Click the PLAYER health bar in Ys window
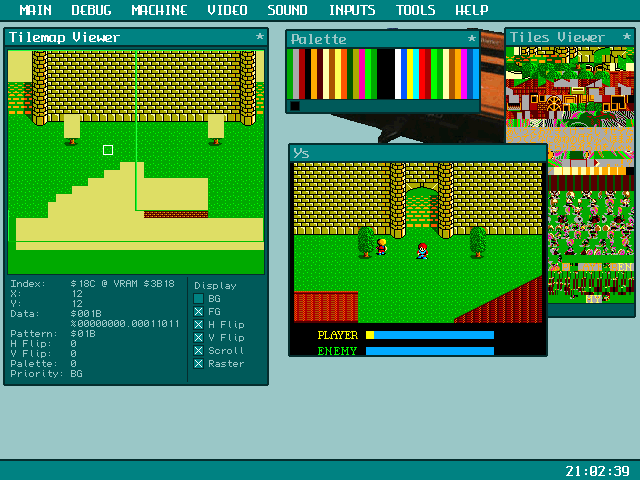This screenshot has height=480, width=640. (x=430, y=335)
